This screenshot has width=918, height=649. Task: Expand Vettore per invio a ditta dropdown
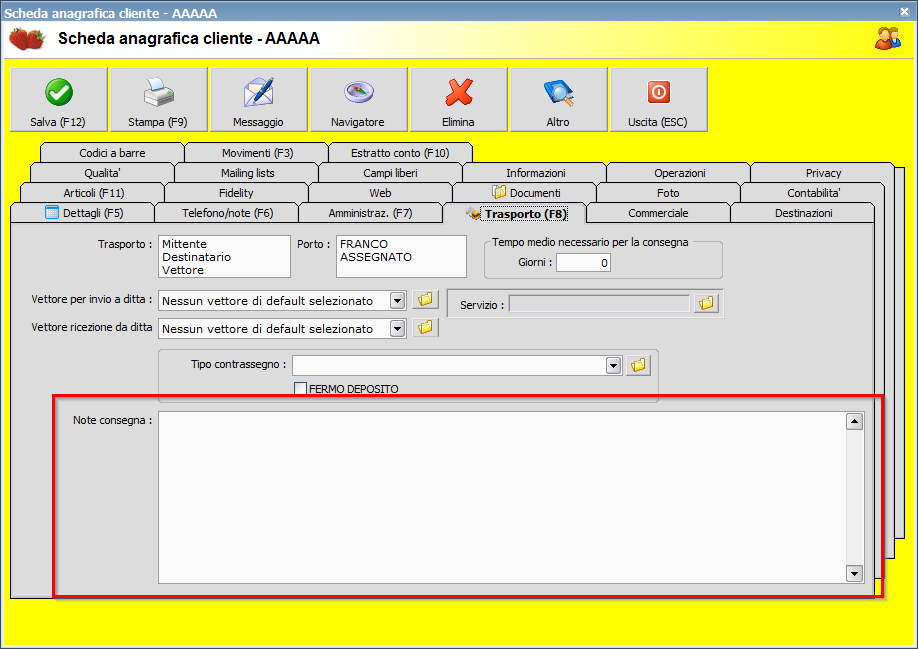[398, 301]
